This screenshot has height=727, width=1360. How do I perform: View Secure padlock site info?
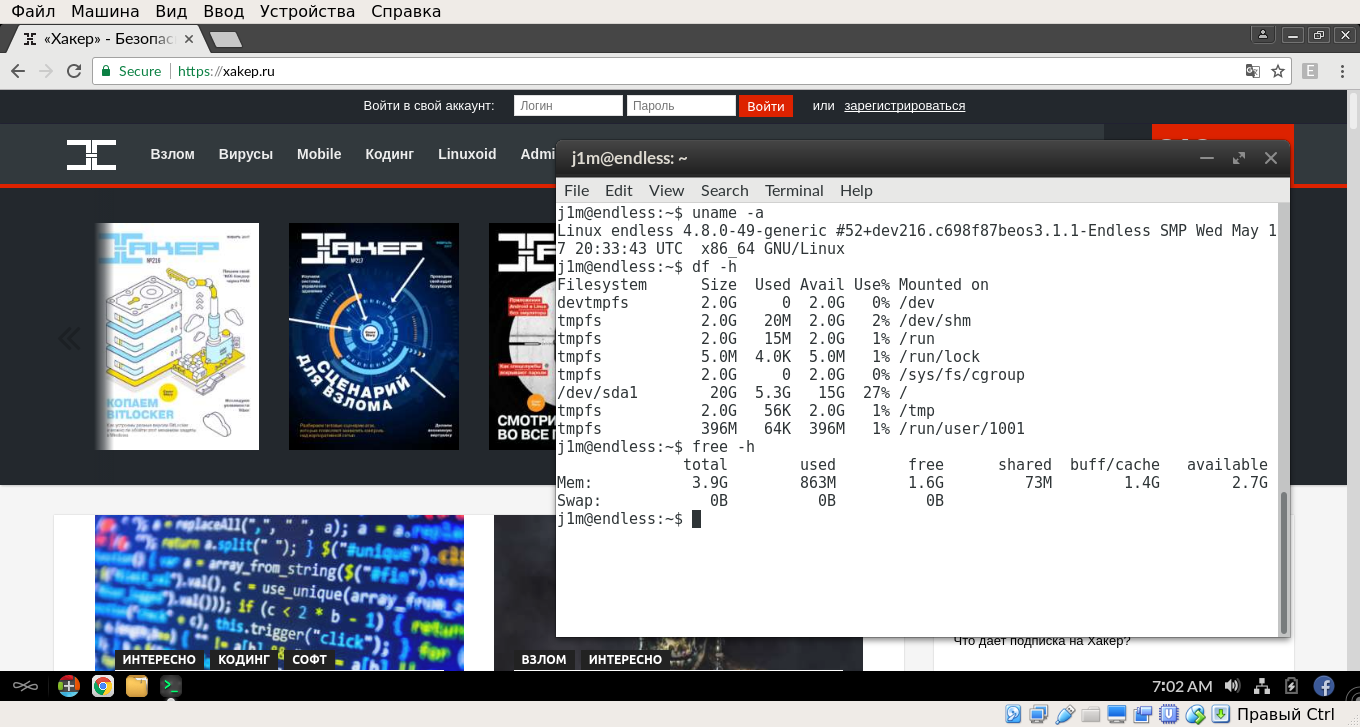tap(131, 71)
